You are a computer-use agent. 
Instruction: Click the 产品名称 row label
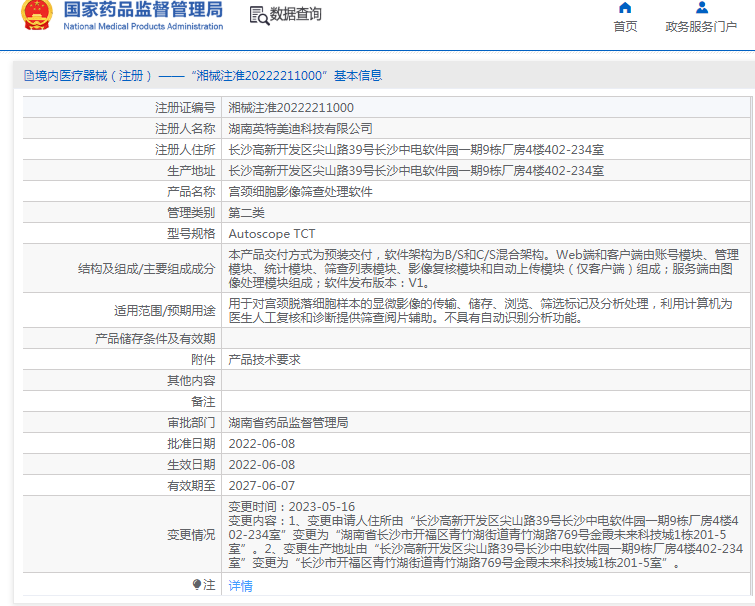click(191, 192)
